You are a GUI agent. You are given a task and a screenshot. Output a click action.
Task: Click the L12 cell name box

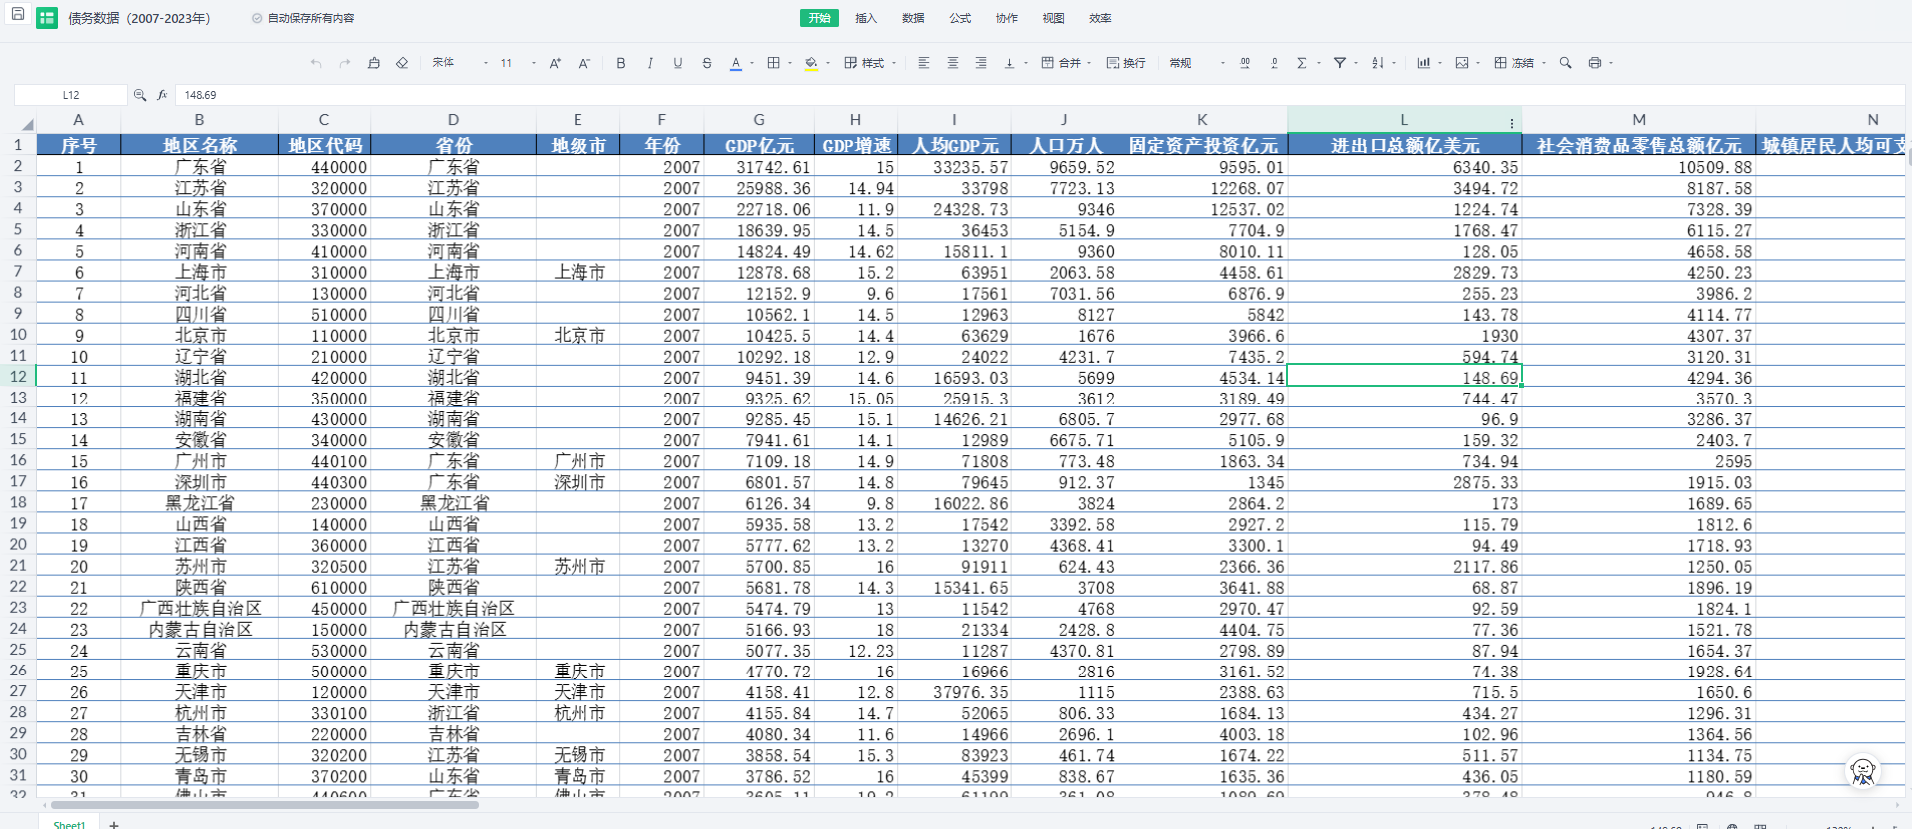(71, 95)
